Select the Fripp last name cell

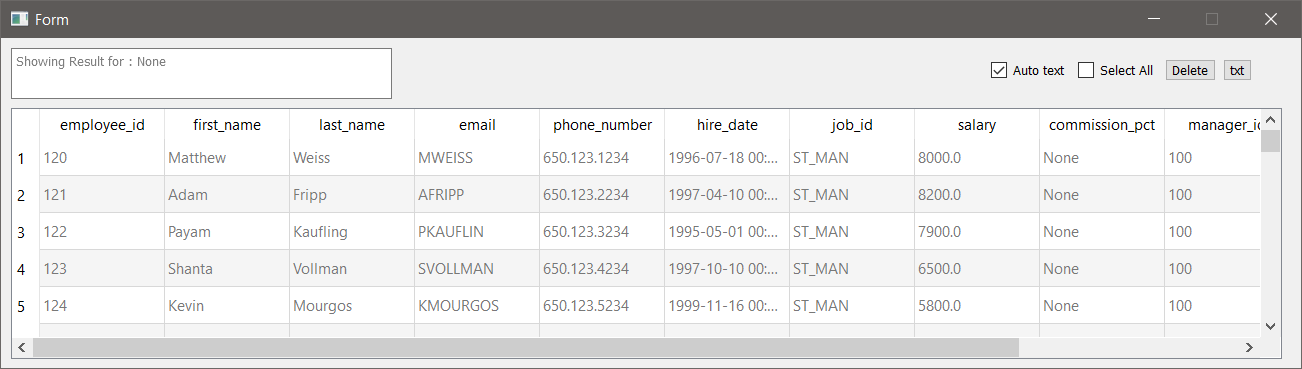click(352, 195)
